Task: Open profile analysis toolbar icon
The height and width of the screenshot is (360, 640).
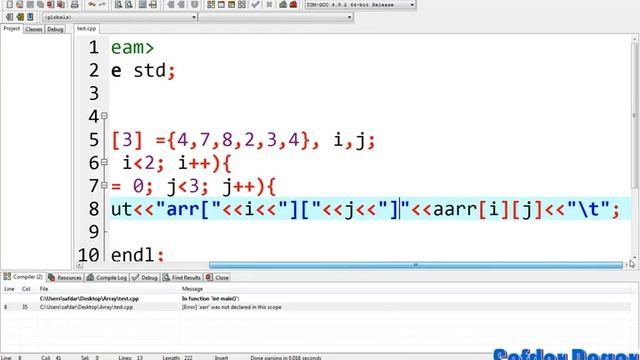Action: [x=283, y=4]
